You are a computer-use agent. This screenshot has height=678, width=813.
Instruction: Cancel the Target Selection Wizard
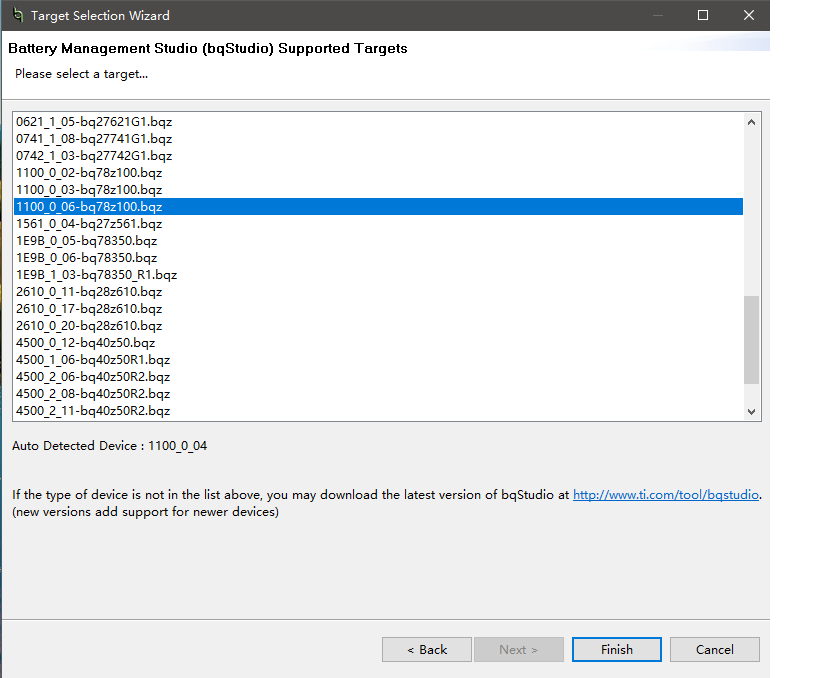pyautogui.click(x=714, y=649)
